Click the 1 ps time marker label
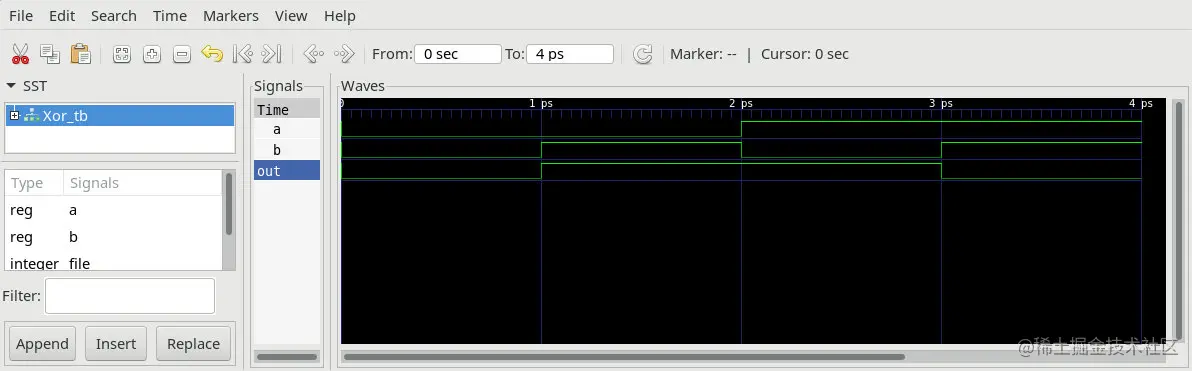 tap(542, 103)
